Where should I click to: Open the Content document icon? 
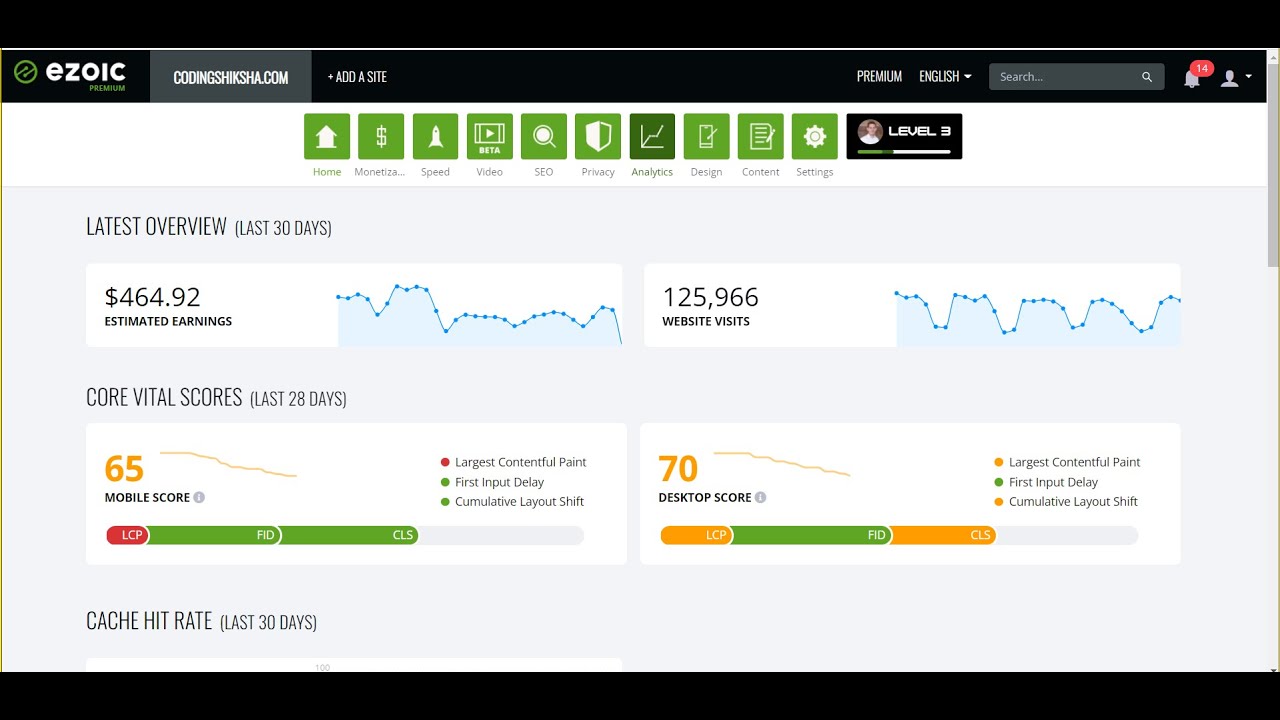760,137
